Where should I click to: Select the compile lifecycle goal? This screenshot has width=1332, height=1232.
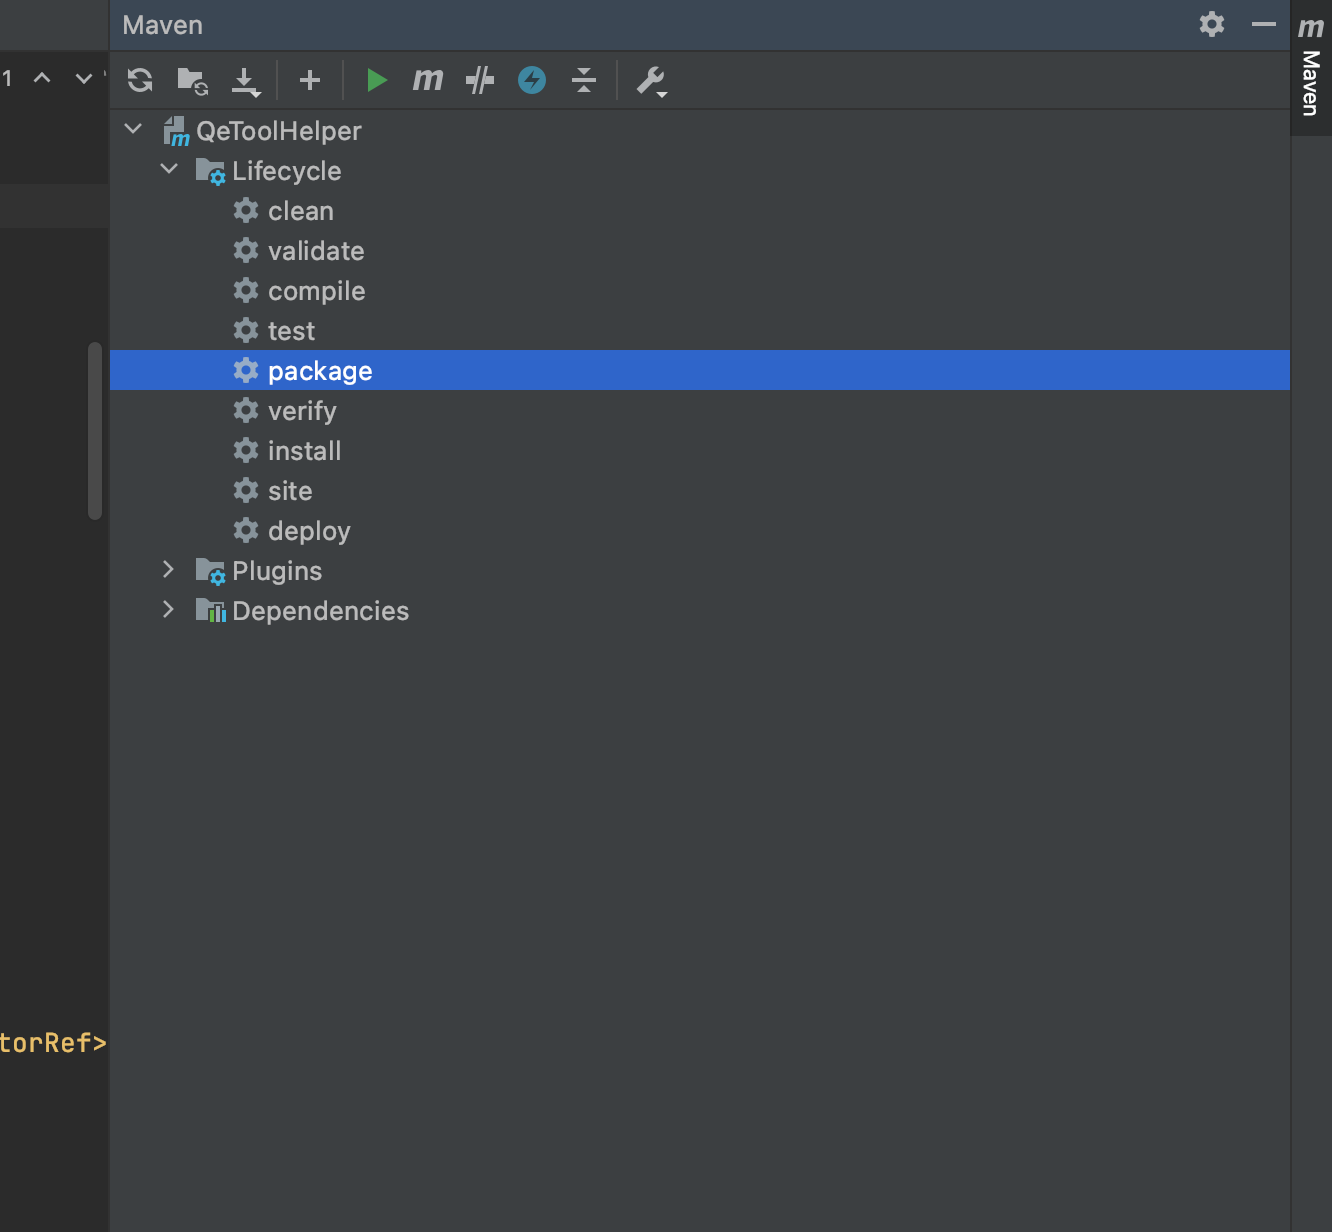(x=700, y=291)
